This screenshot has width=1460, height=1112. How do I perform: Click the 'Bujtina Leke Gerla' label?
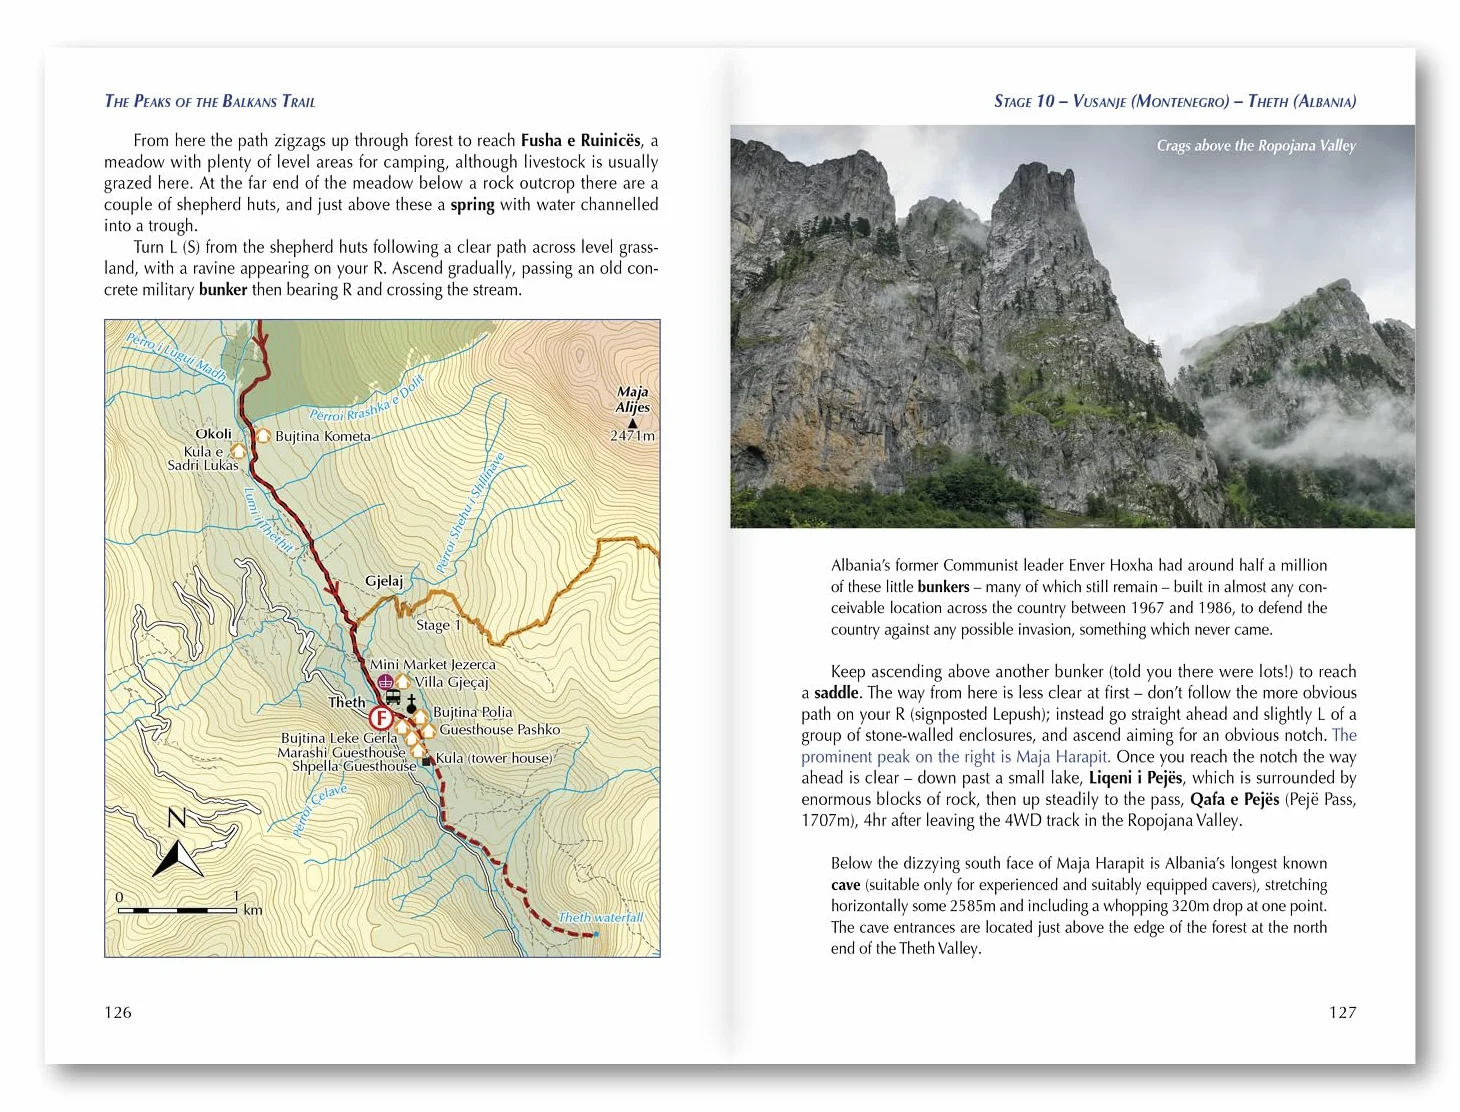(339, 738)
